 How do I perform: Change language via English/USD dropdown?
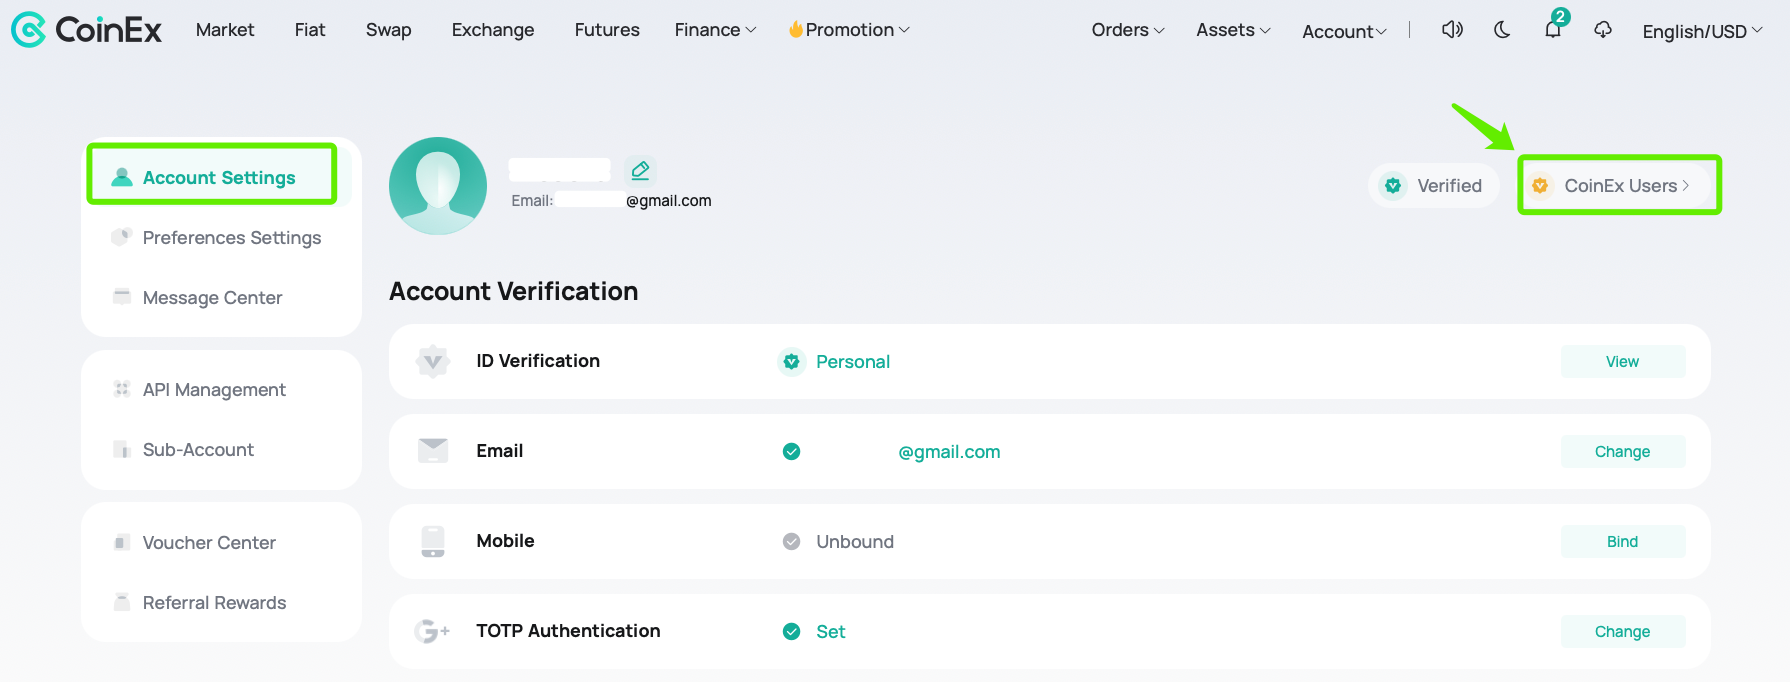pos(1702,31)
